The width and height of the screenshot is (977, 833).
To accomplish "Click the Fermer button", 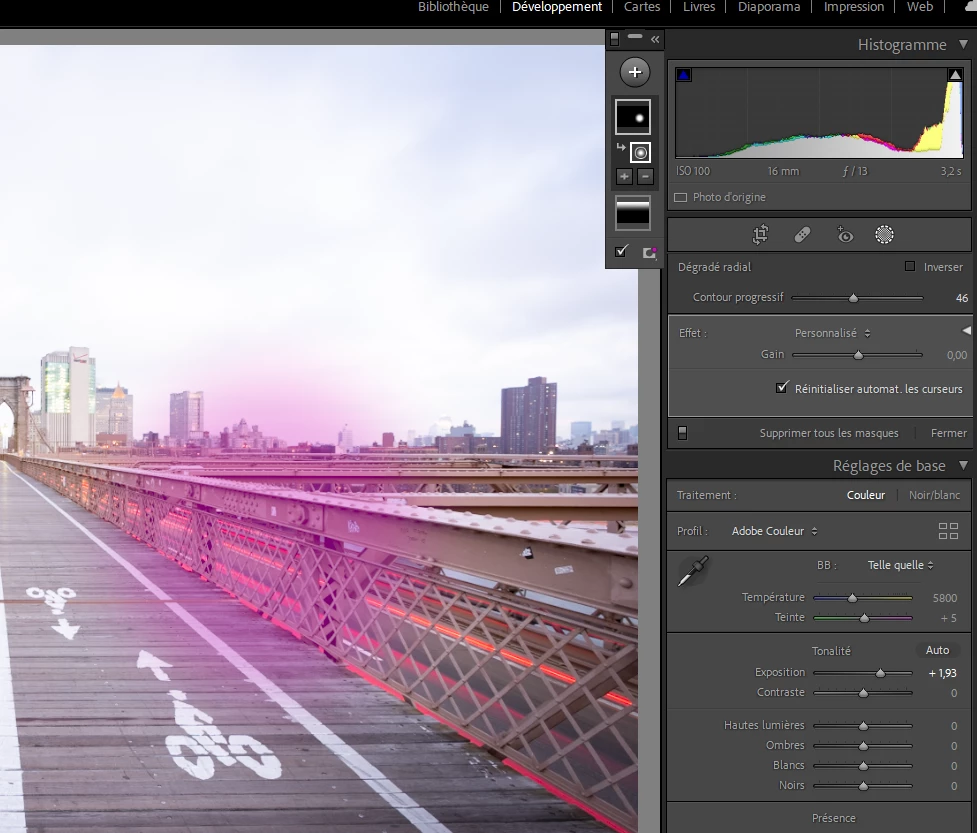I will pyautogui.click(x=948, y=434).
